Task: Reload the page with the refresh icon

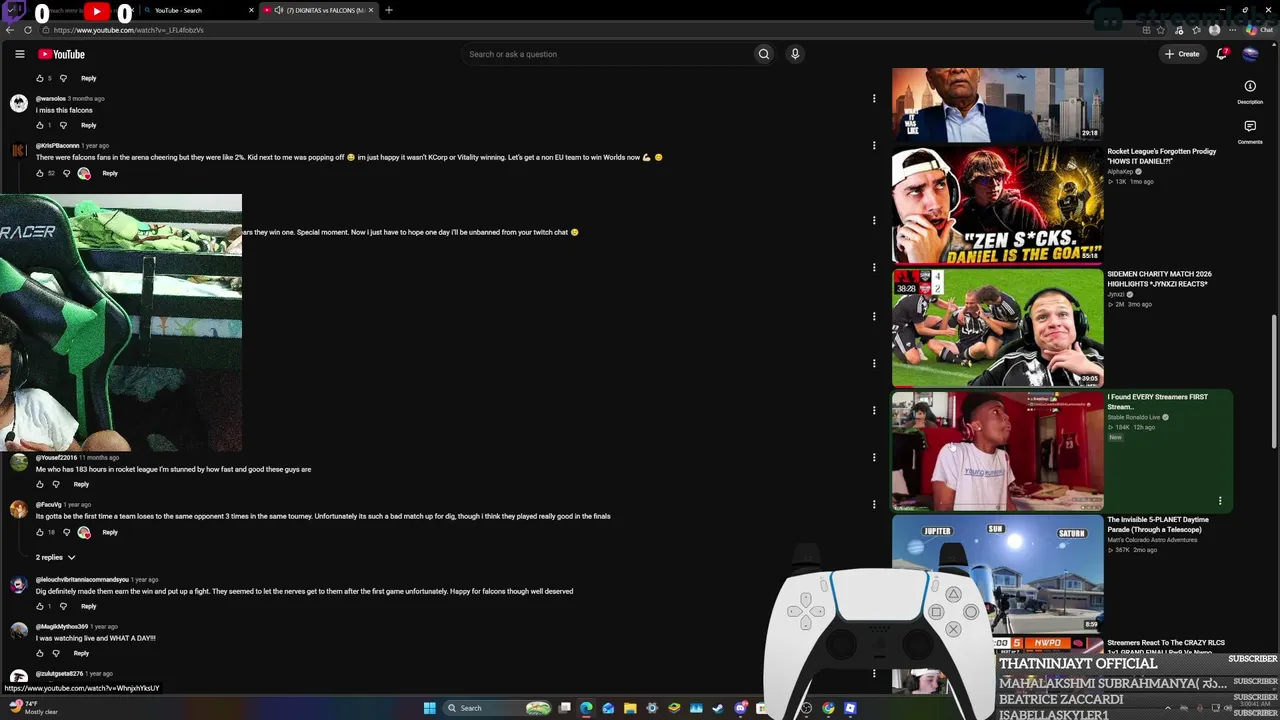Action: [28, 30]
